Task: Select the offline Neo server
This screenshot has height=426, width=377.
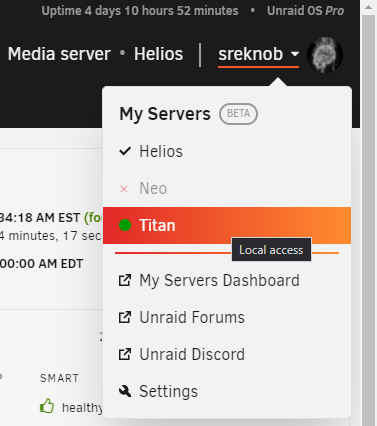Action: click(227, 189)
